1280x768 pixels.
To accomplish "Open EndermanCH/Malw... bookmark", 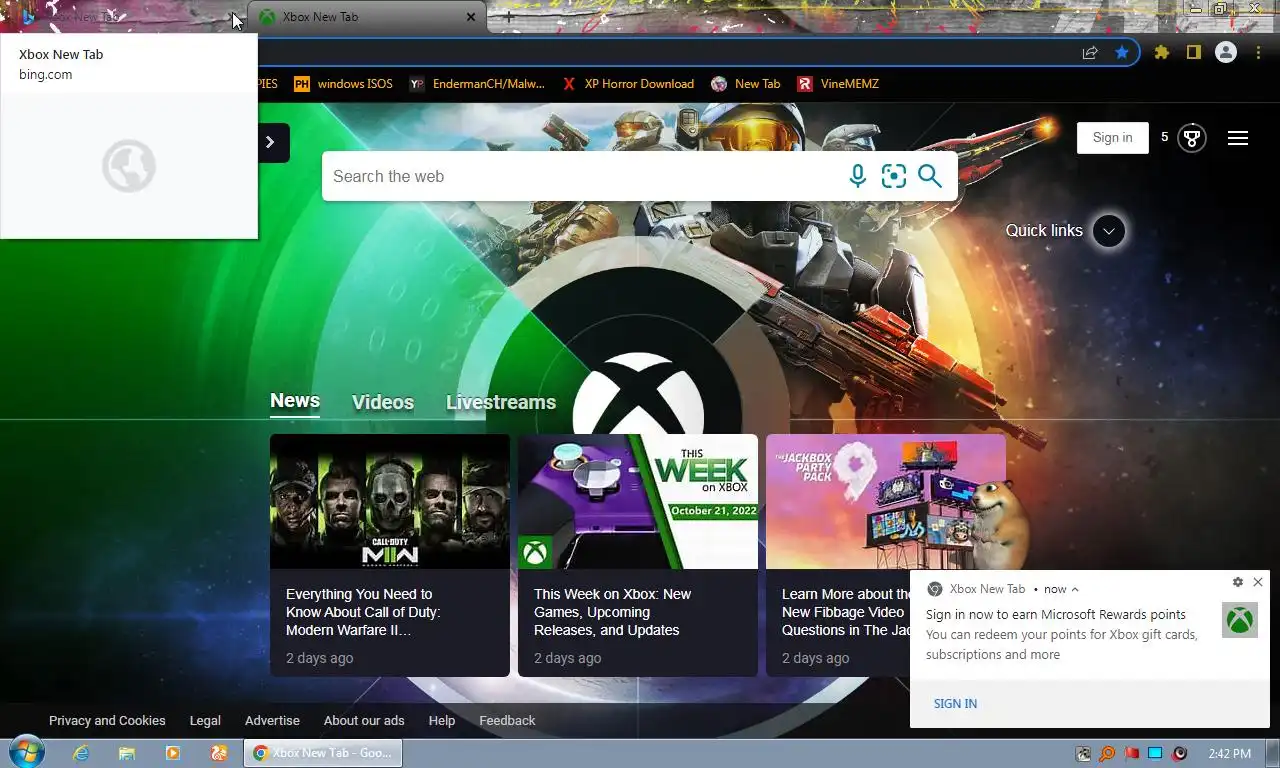I will pyautogui.click(x=477, y=84).
